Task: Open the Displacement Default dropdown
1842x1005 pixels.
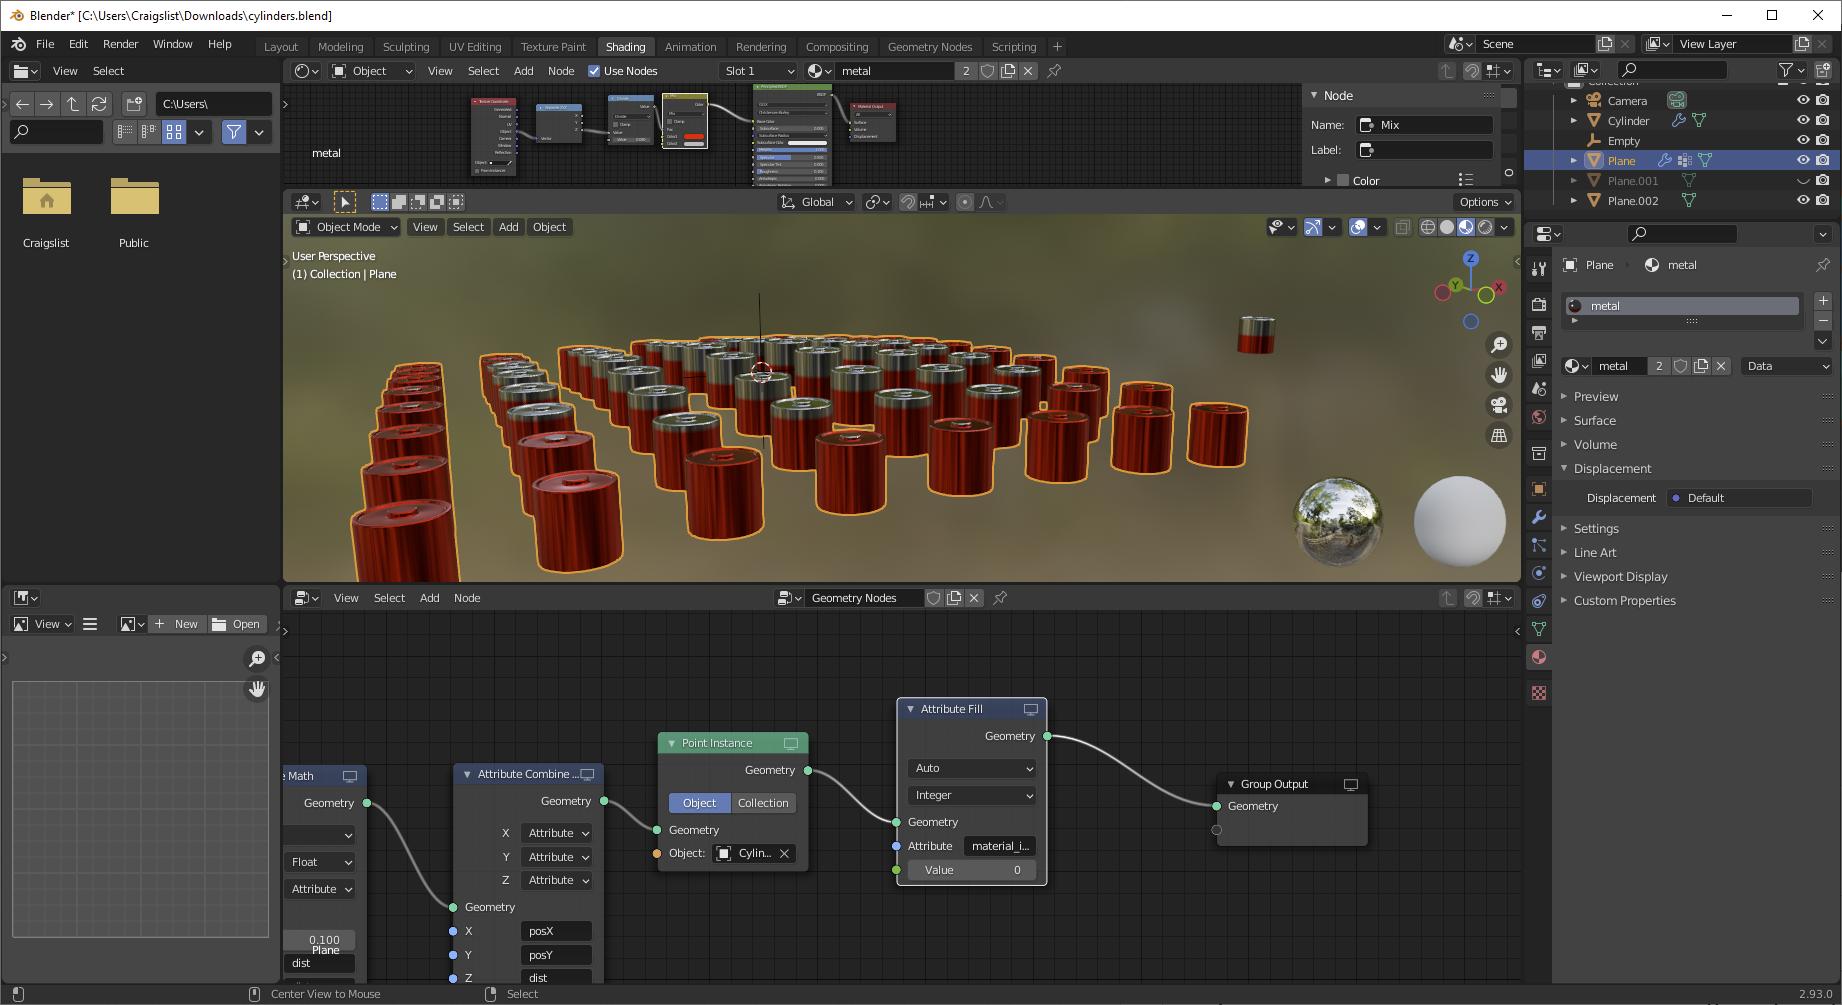Action: (x=1739, y=497)
